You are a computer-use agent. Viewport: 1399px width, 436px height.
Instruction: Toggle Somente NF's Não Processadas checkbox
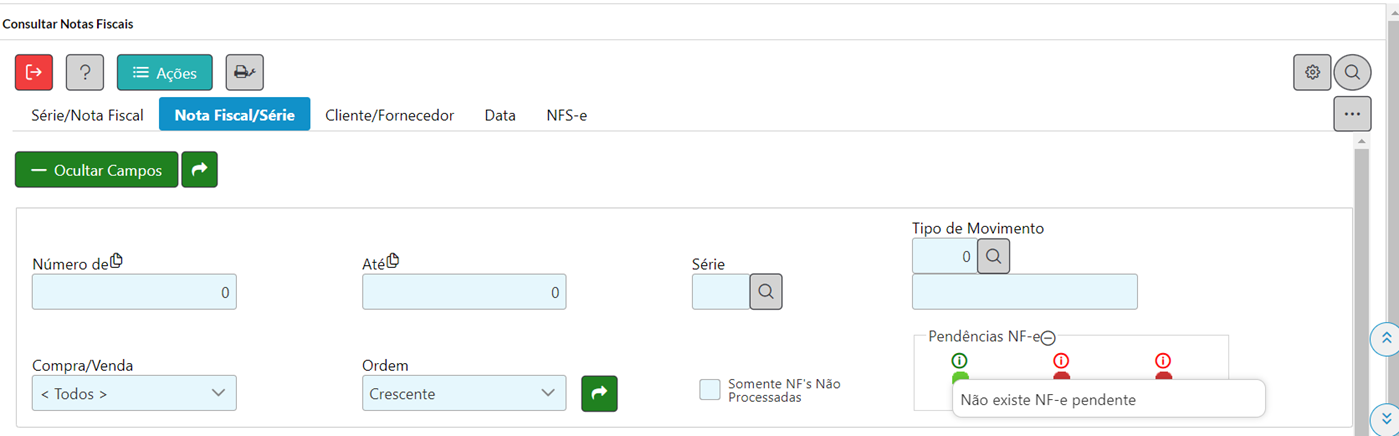(710, 390)
